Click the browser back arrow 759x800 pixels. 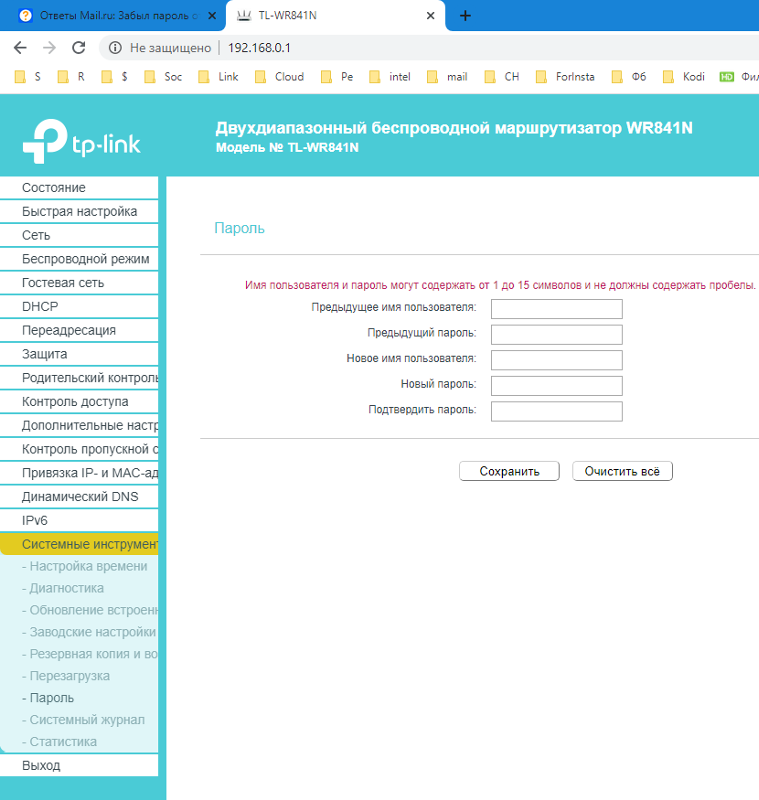coord(20,48)
